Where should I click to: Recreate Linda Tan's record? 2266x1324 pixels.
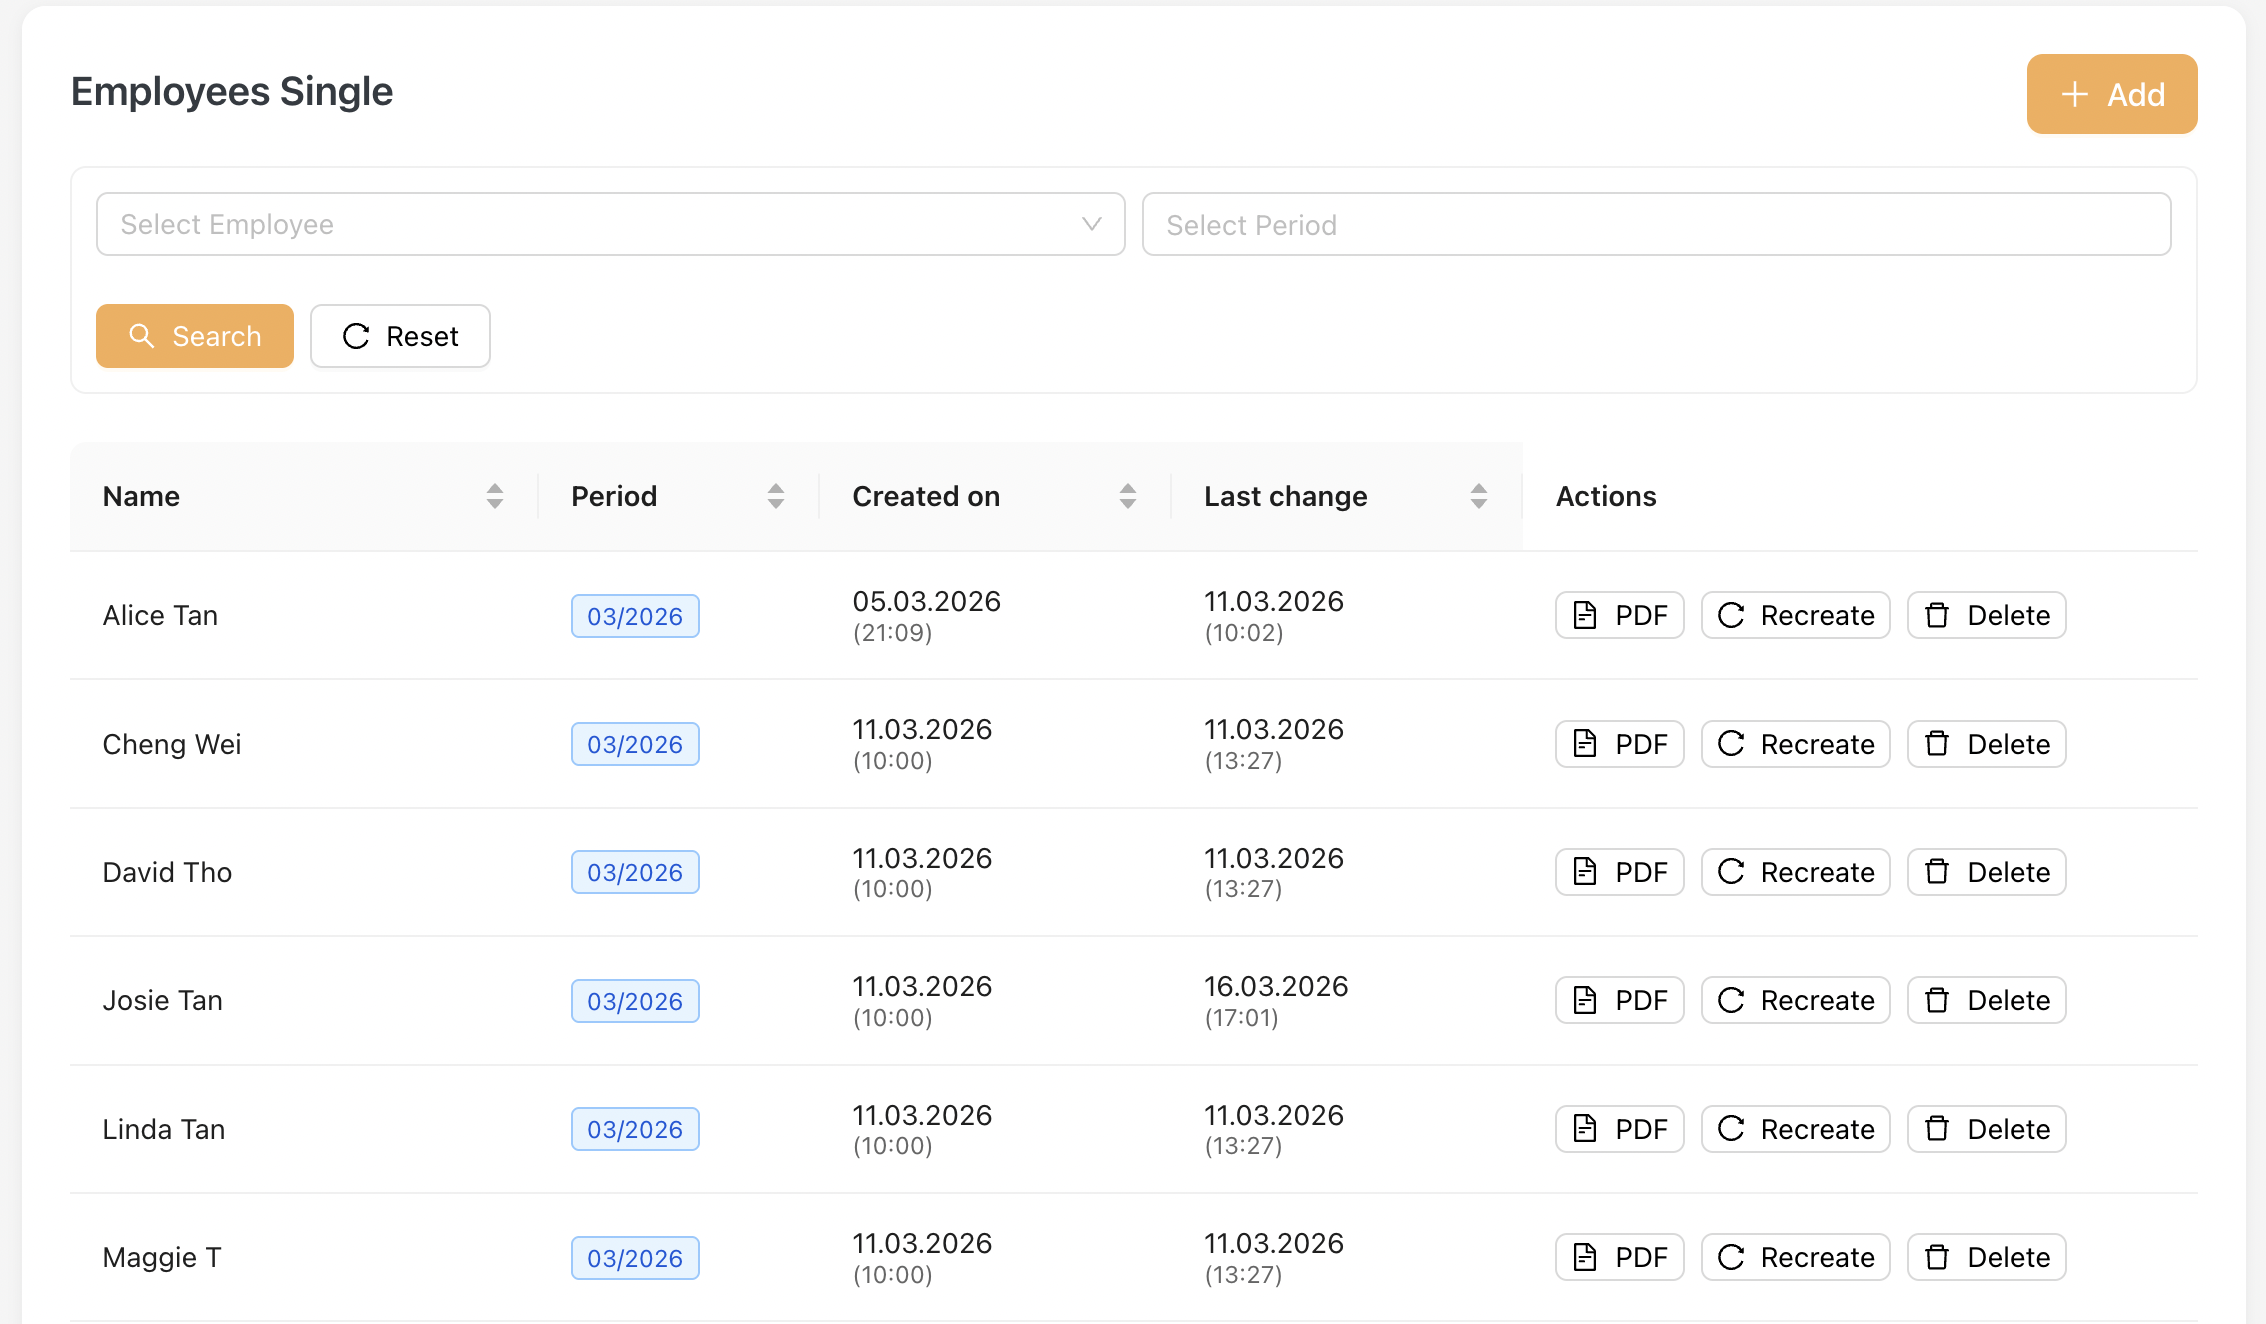pyautogui.click(x=1795, y=1129)
